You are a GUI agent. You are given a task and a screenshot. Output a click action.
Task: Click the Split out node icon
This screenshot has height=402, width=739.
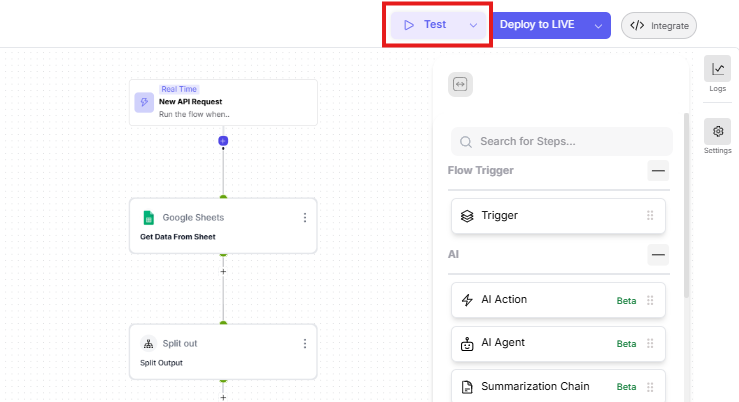coord(149,343)
